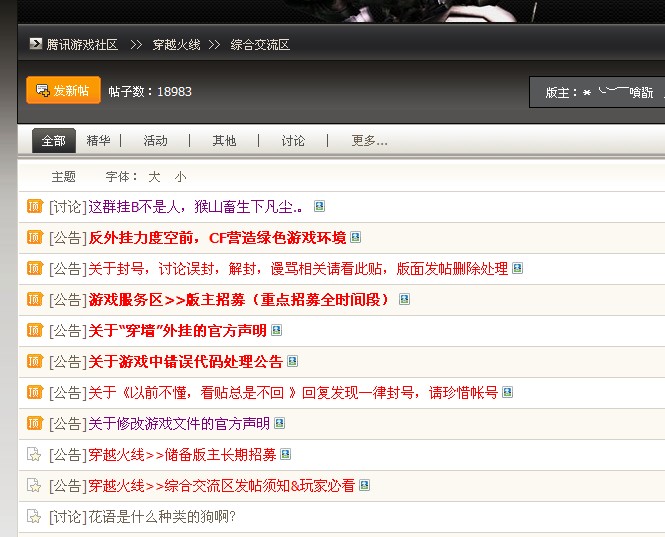Switch to the 讨论 tab
This screenshot has width=665, height=537.
point(293,140)
